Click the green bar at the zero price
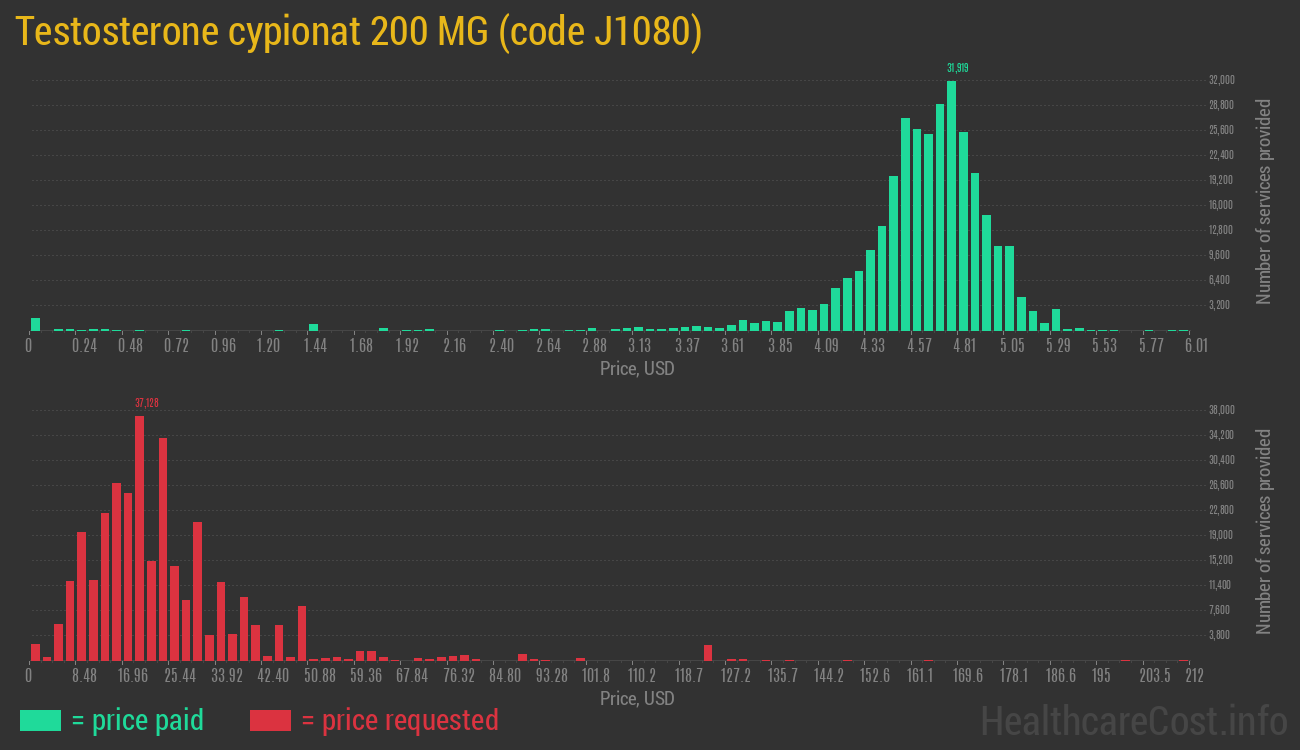1300x750 pixels. click(x=35, y=324)
